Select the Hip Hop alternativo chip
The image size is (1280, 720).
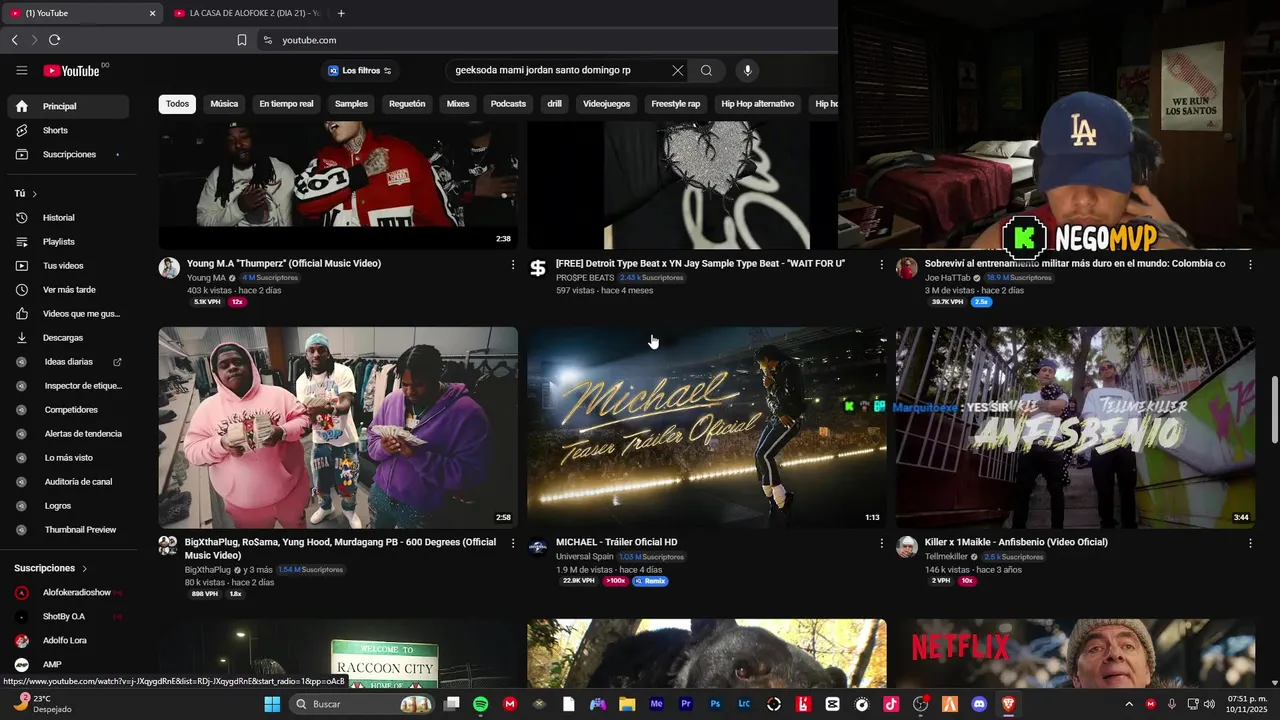758,104
